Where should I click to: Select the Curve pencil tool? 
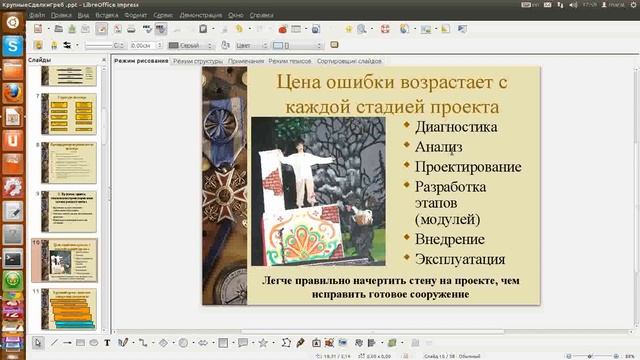pyautogui.click(x=123, y=343)
